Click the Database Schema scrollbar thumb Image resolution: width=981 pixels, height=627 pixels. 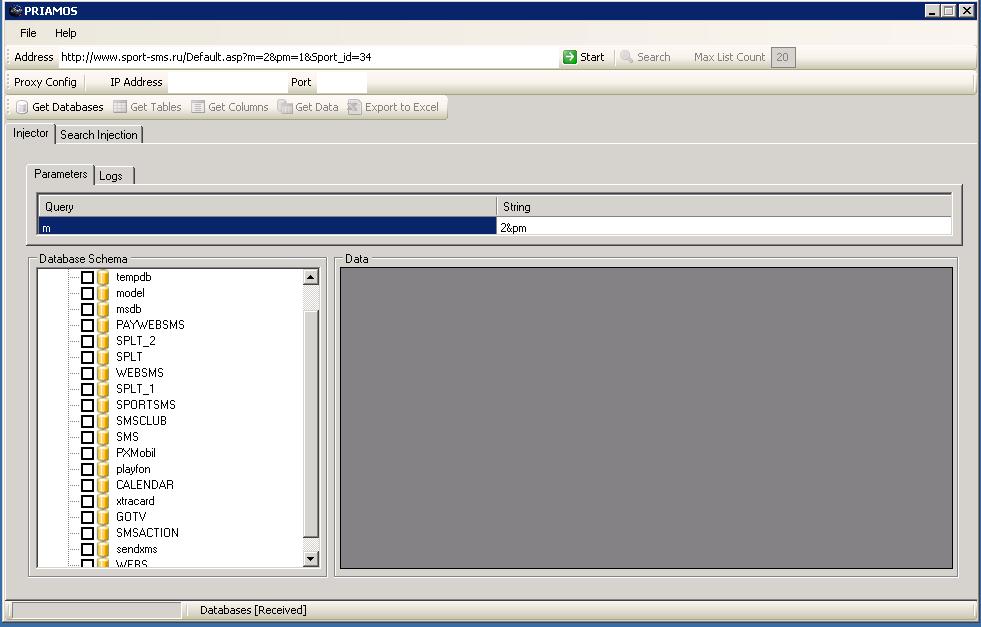[x=311, y=423]
